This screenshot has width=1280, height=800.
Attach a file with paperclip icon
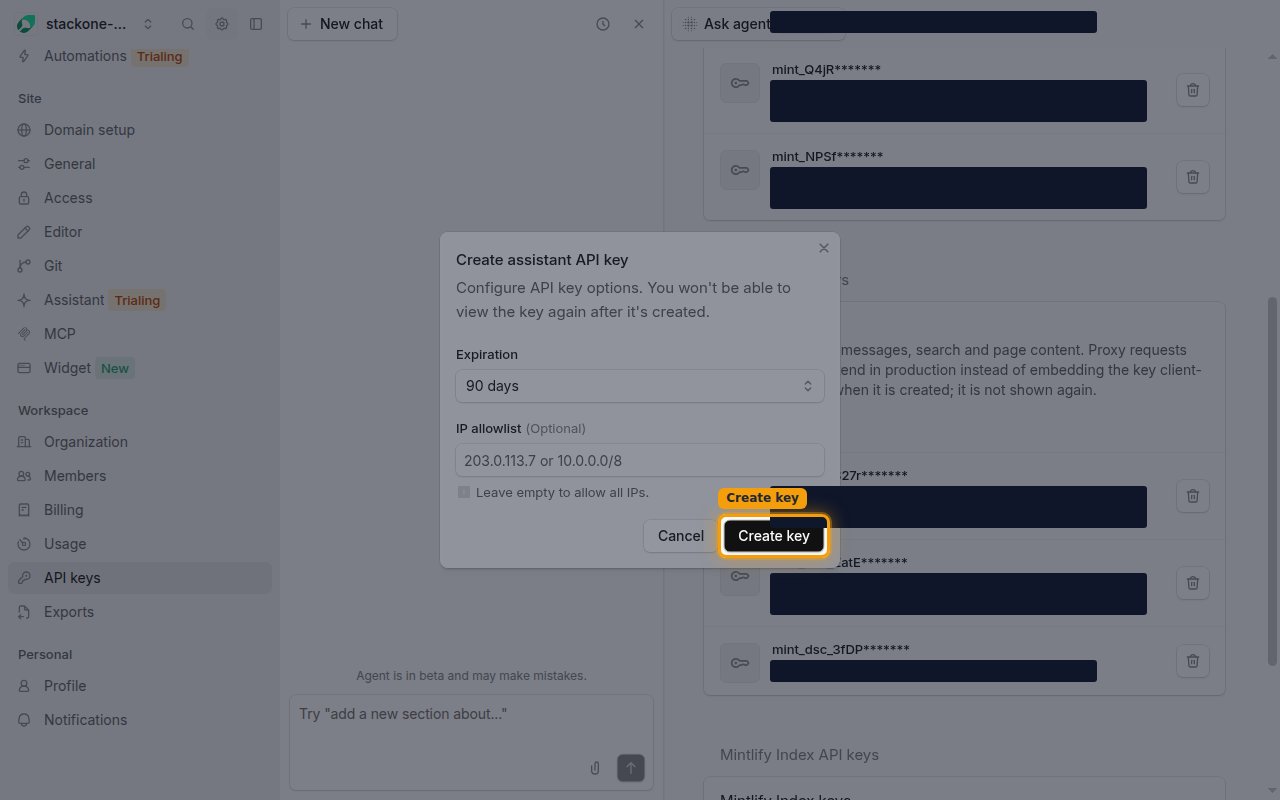595,768
